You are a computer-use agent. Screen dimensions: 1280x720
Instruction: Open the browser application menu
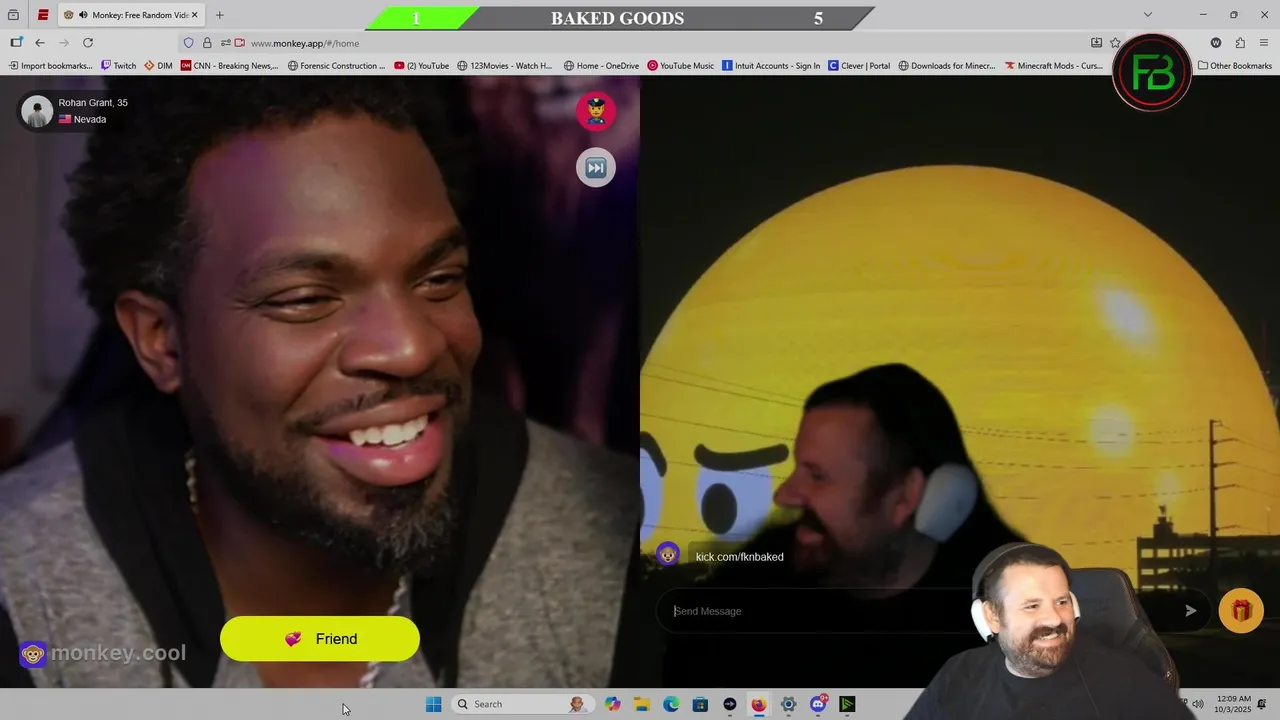tap(1264, 43)
